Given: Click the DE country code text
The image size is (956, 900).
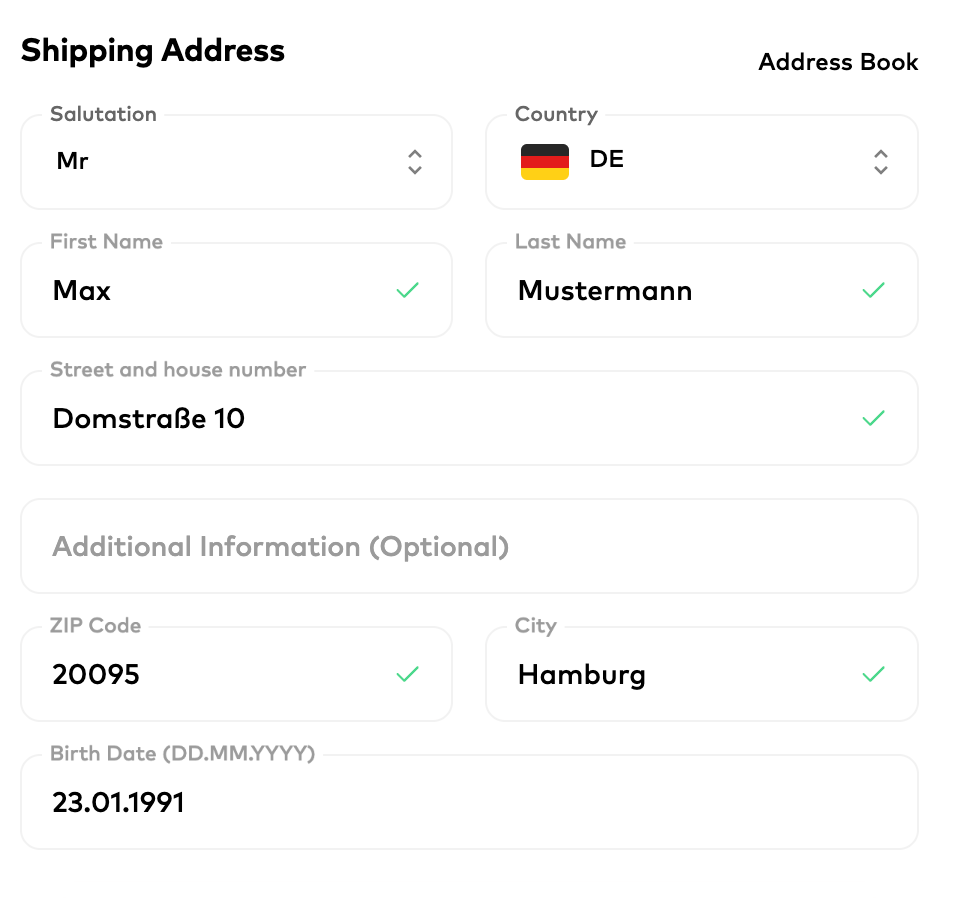Looking at the screenshot, I should [x=607, y=160].
